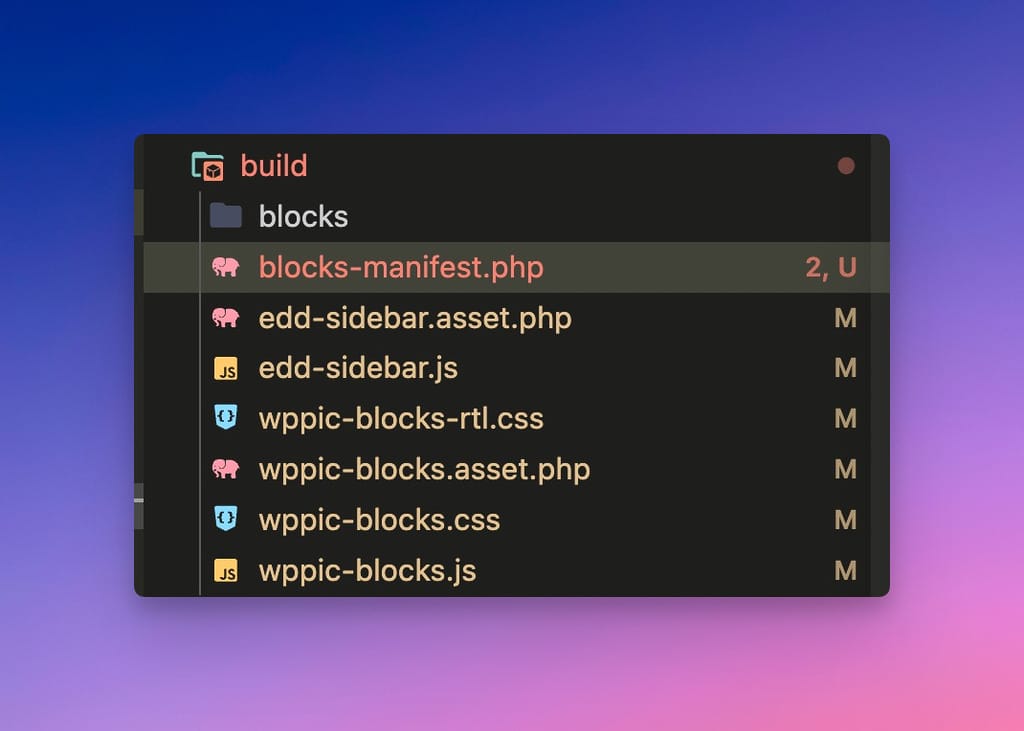The width and height of the screenshot is (1024, 731).
Task: Click the build folder change indicator dot
Action: [x=846, y=166]
